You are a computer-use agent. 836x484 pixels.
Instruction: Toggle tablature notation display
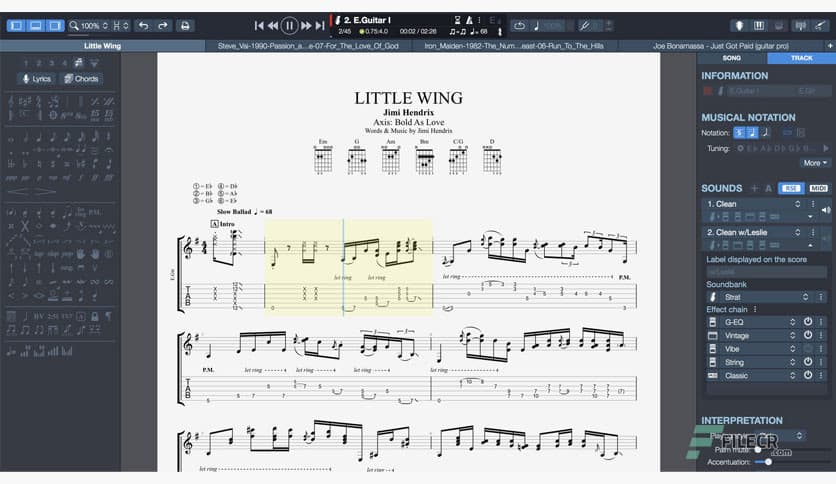pyautogui.click(x=752, y=133)
